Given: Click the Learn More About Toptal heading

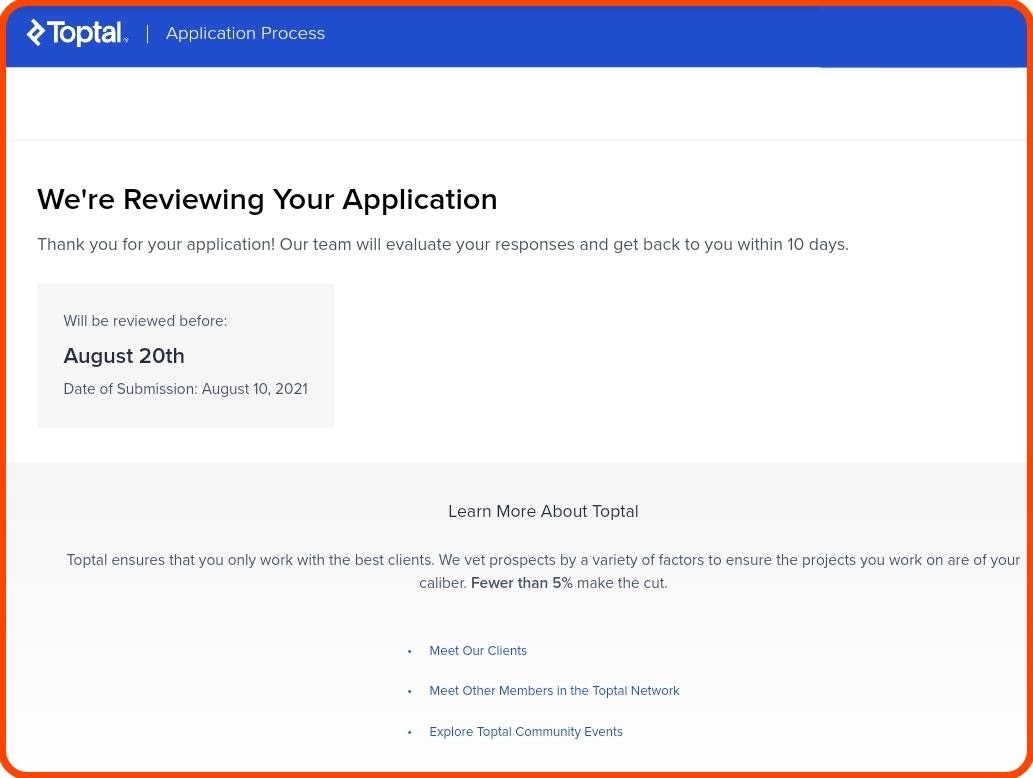Looking at the screenshot, I should tap(543, 511).
